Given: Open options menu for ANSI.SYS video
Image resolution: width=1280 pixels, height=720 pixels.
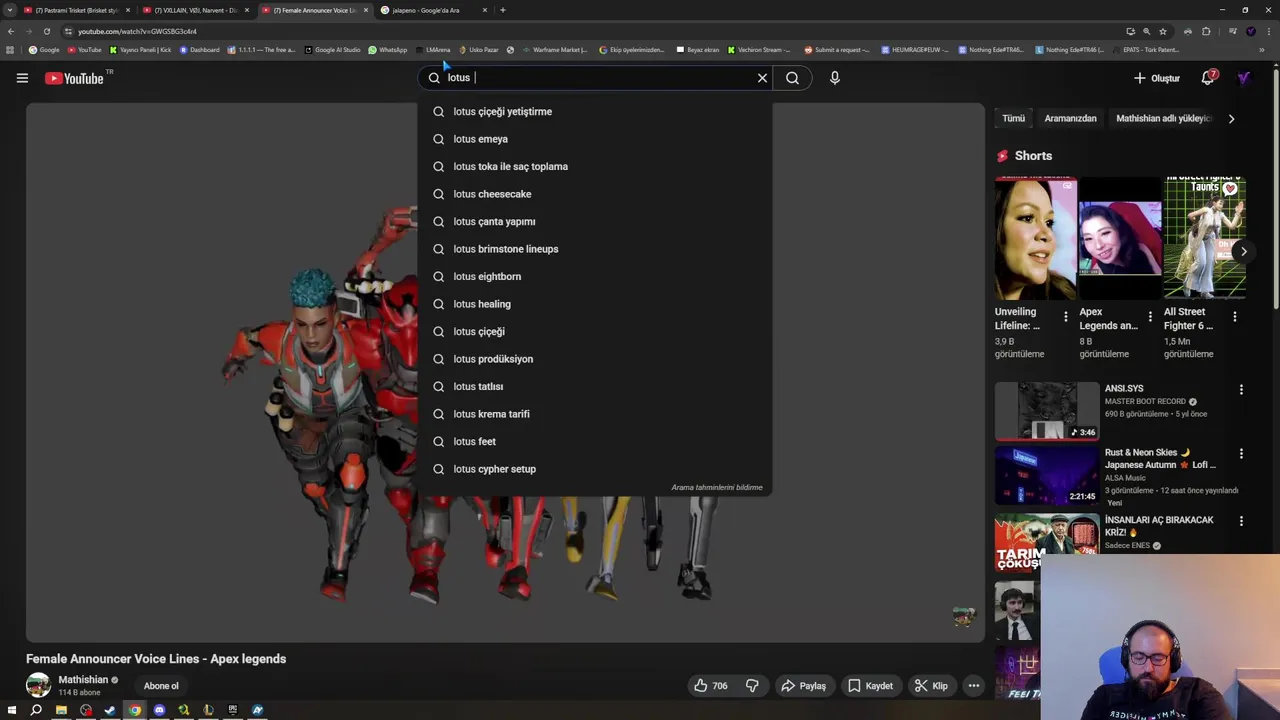Looking at the screenshot, I should [1241, 389].
